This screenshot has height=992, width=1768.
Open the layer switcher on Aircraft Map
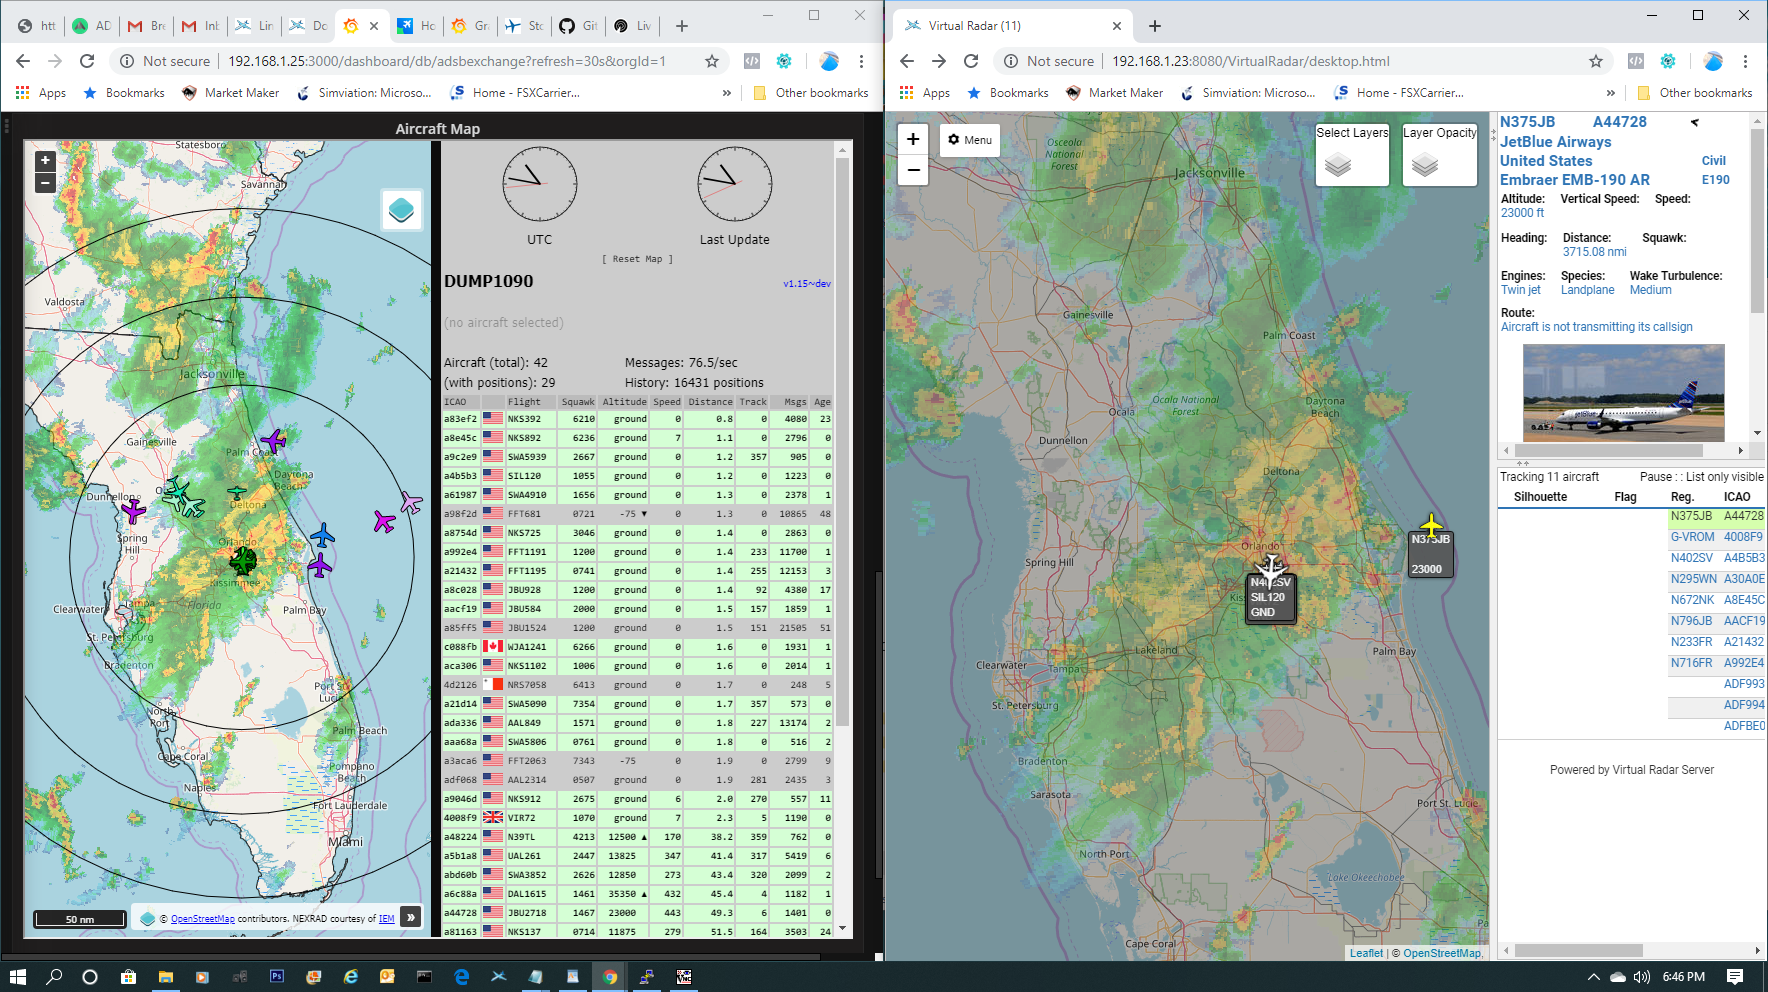pyautogui.click(x=401, y=210)
